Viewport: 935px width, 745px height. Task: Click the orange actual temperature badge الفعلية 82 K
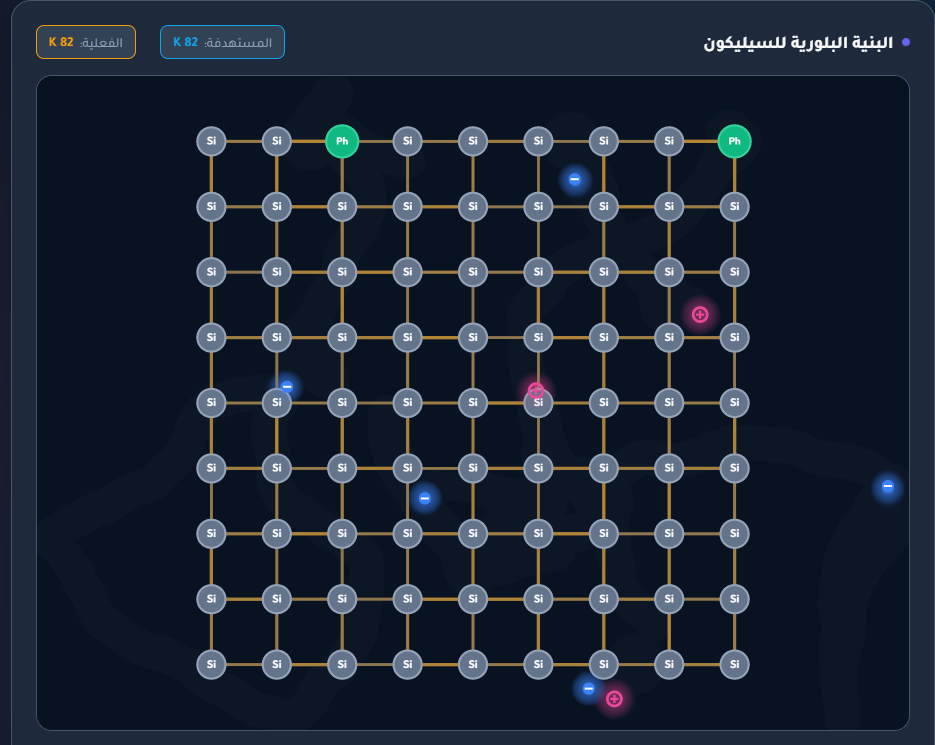86,42
